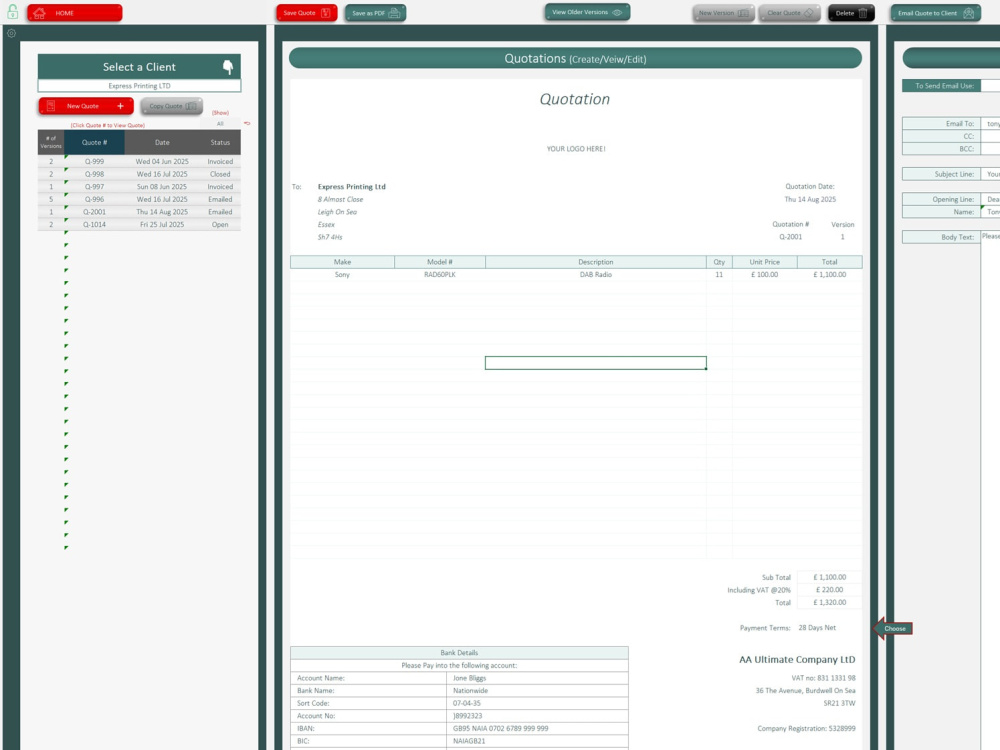Click the Subject Line value field
The image size is (1000, 750).
[x=990, y=174]
